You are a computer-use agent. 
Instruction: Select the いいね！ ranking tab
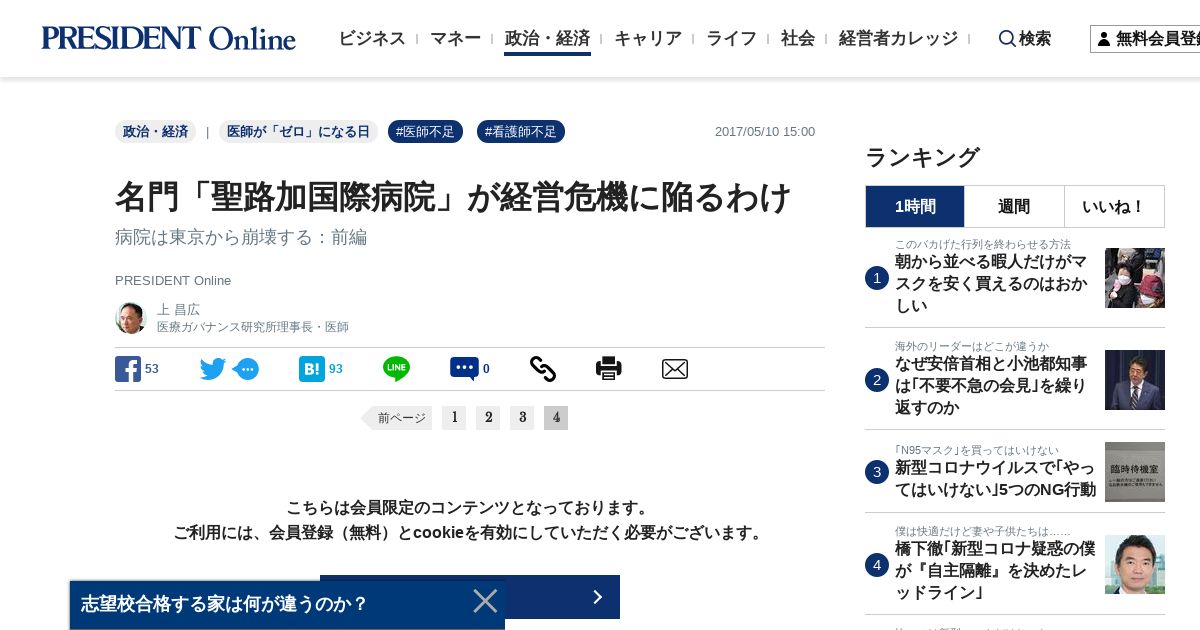[x=1114, y=206]
